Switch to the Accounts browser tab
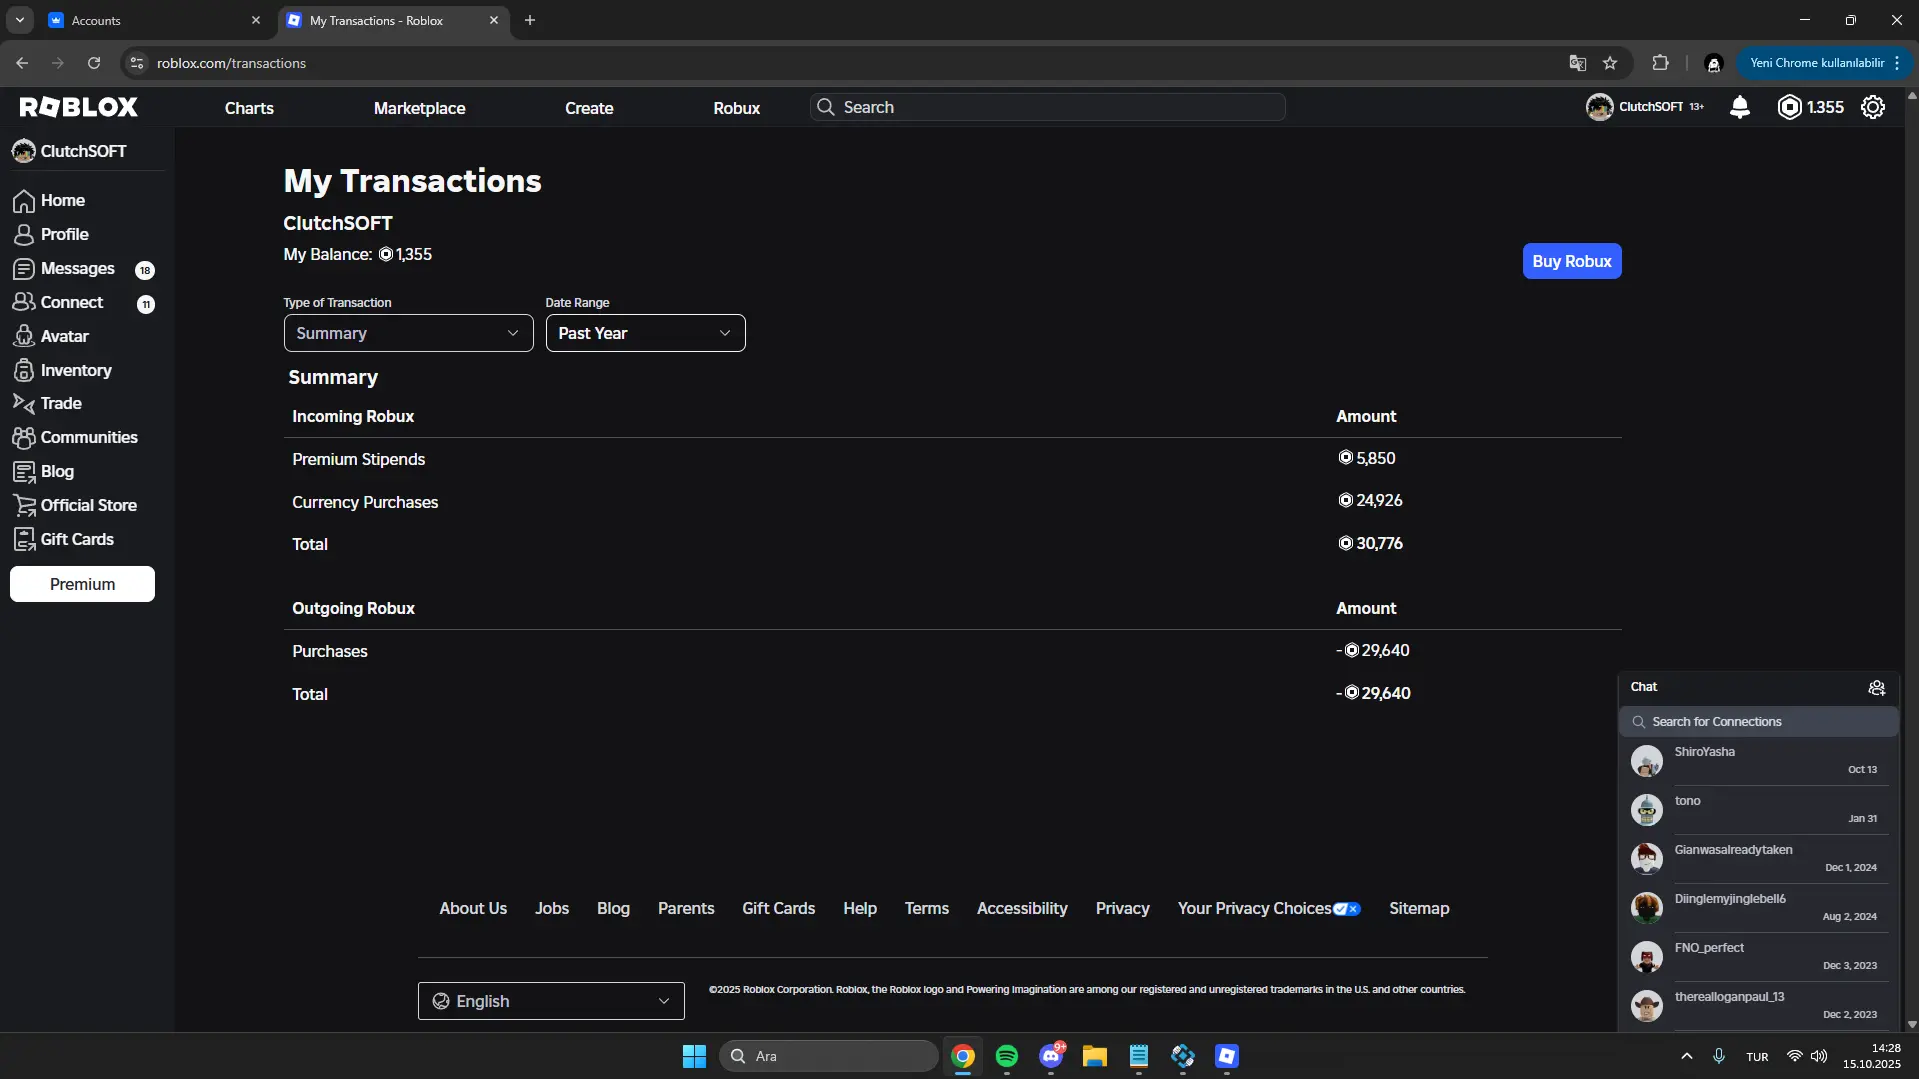 click(150, 20)
